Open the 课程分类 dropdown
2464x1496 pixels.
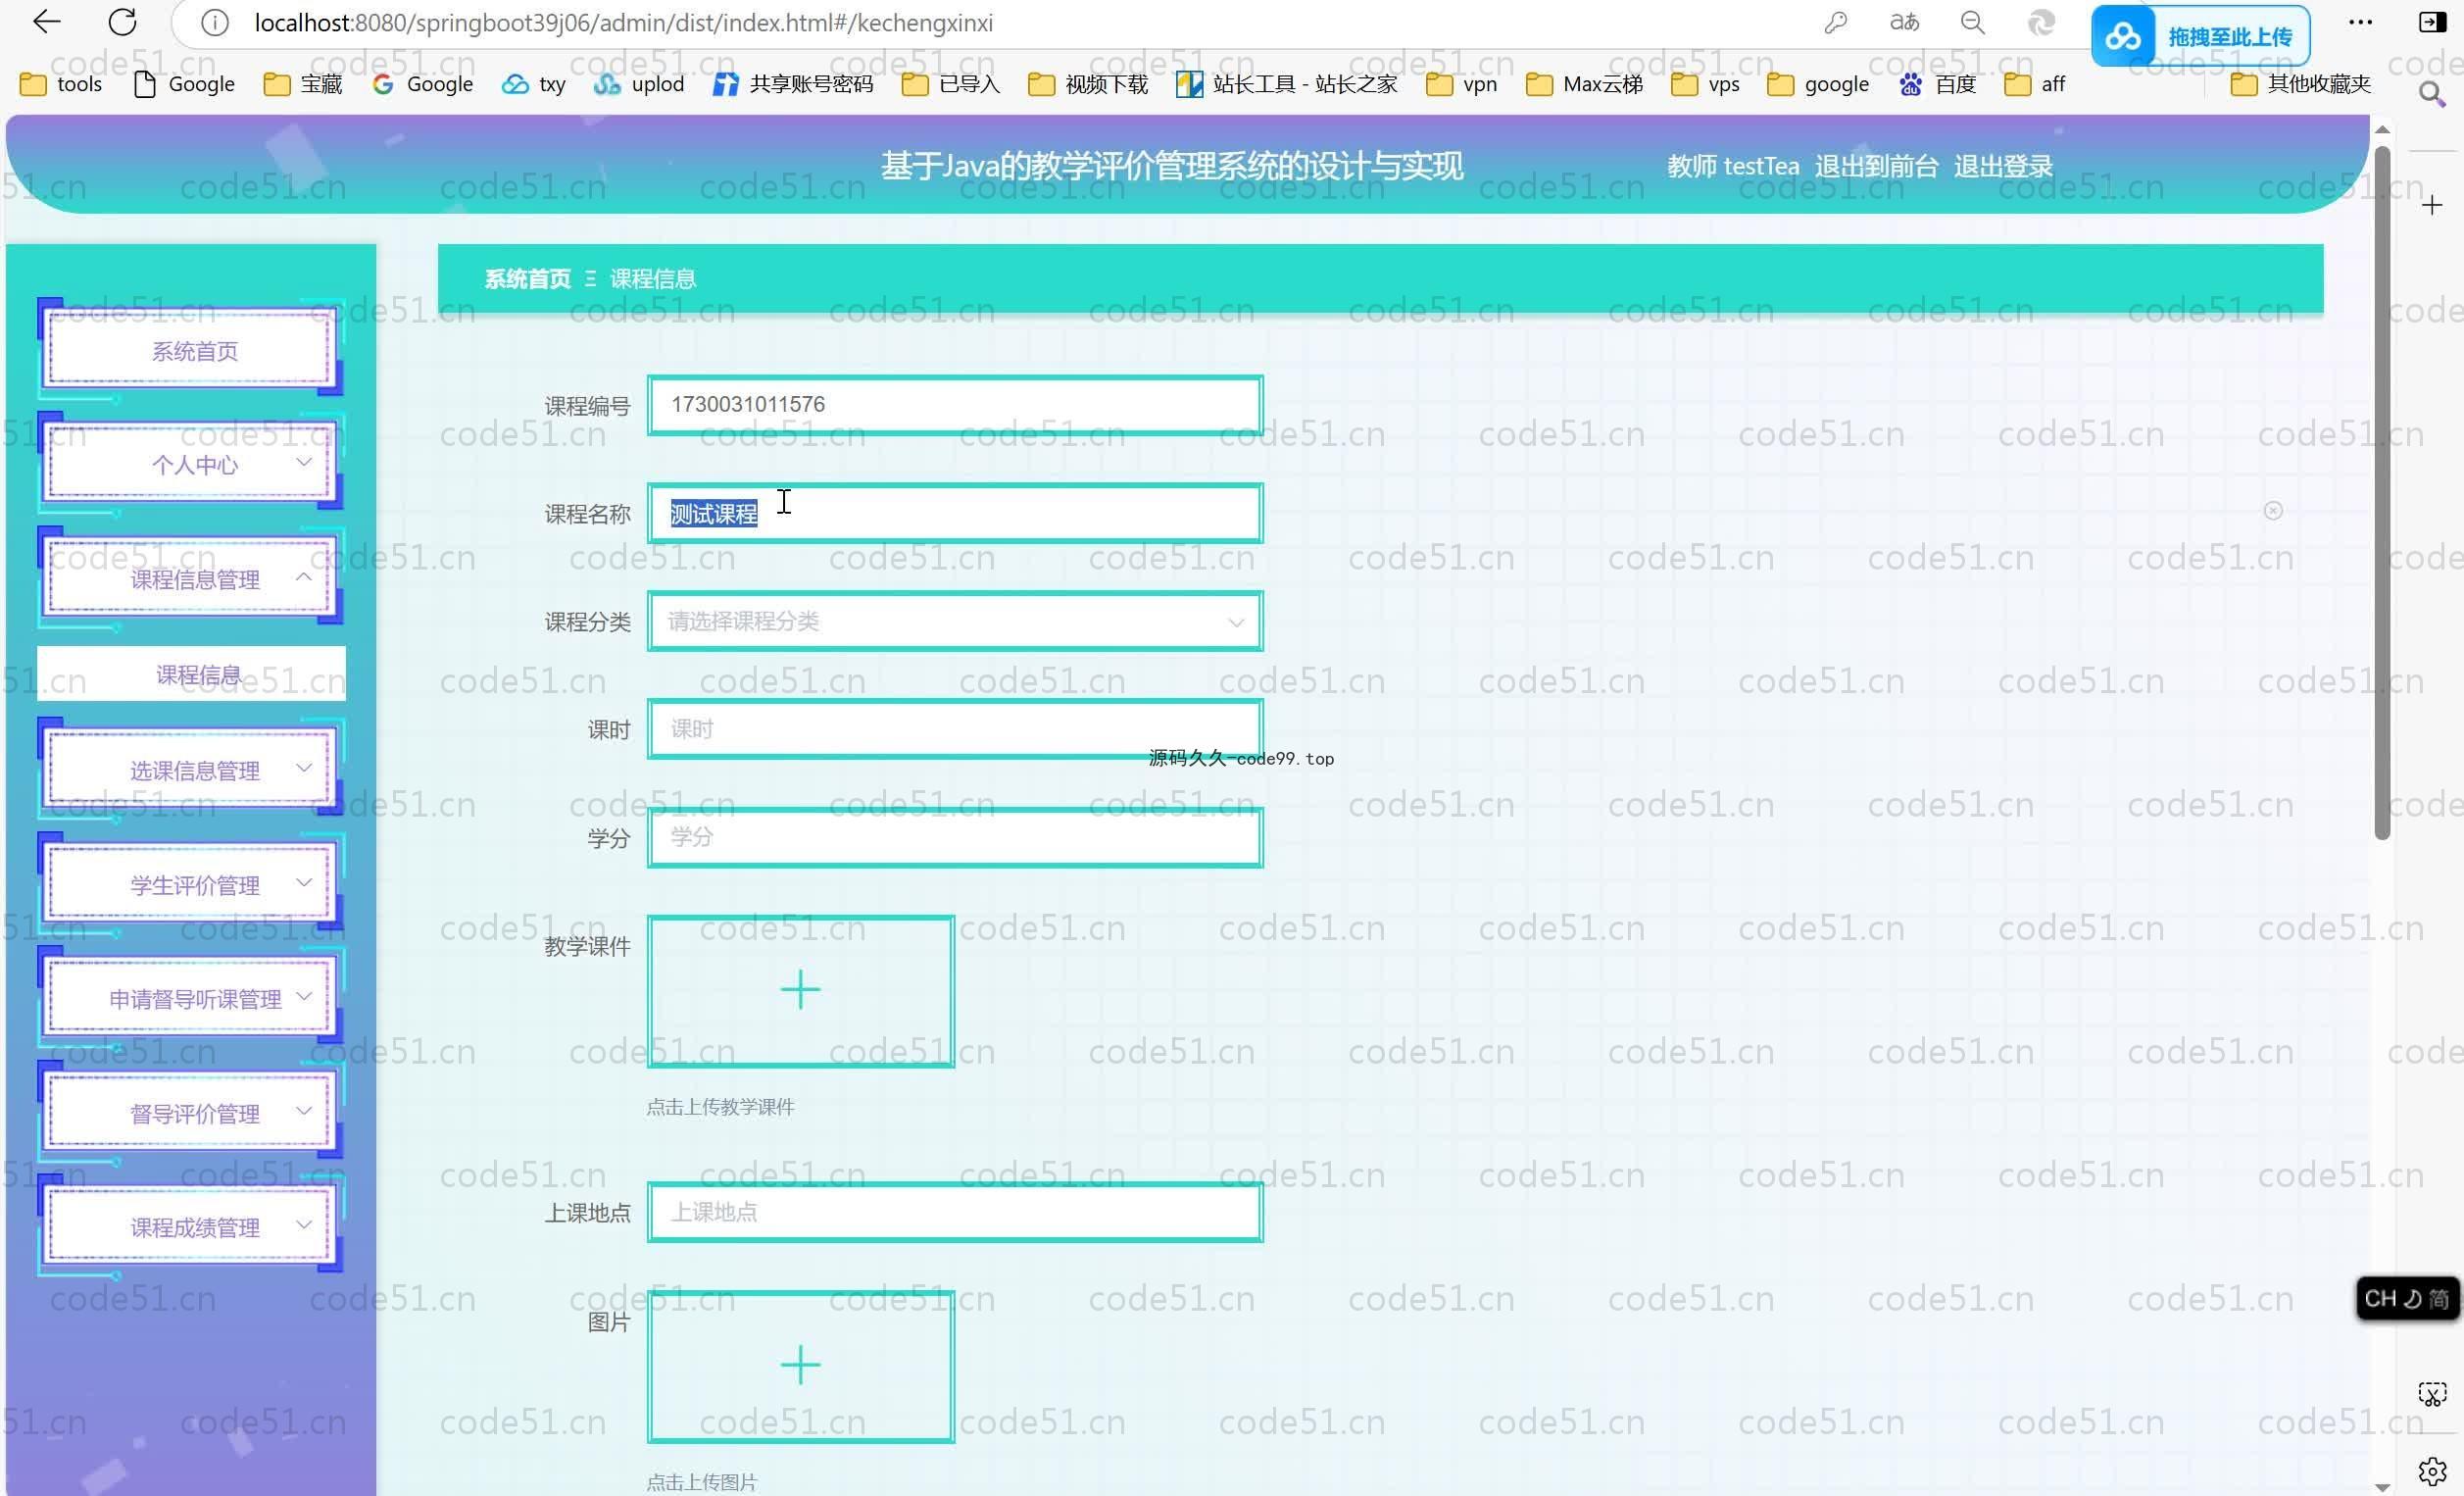[x=955, y=621]
